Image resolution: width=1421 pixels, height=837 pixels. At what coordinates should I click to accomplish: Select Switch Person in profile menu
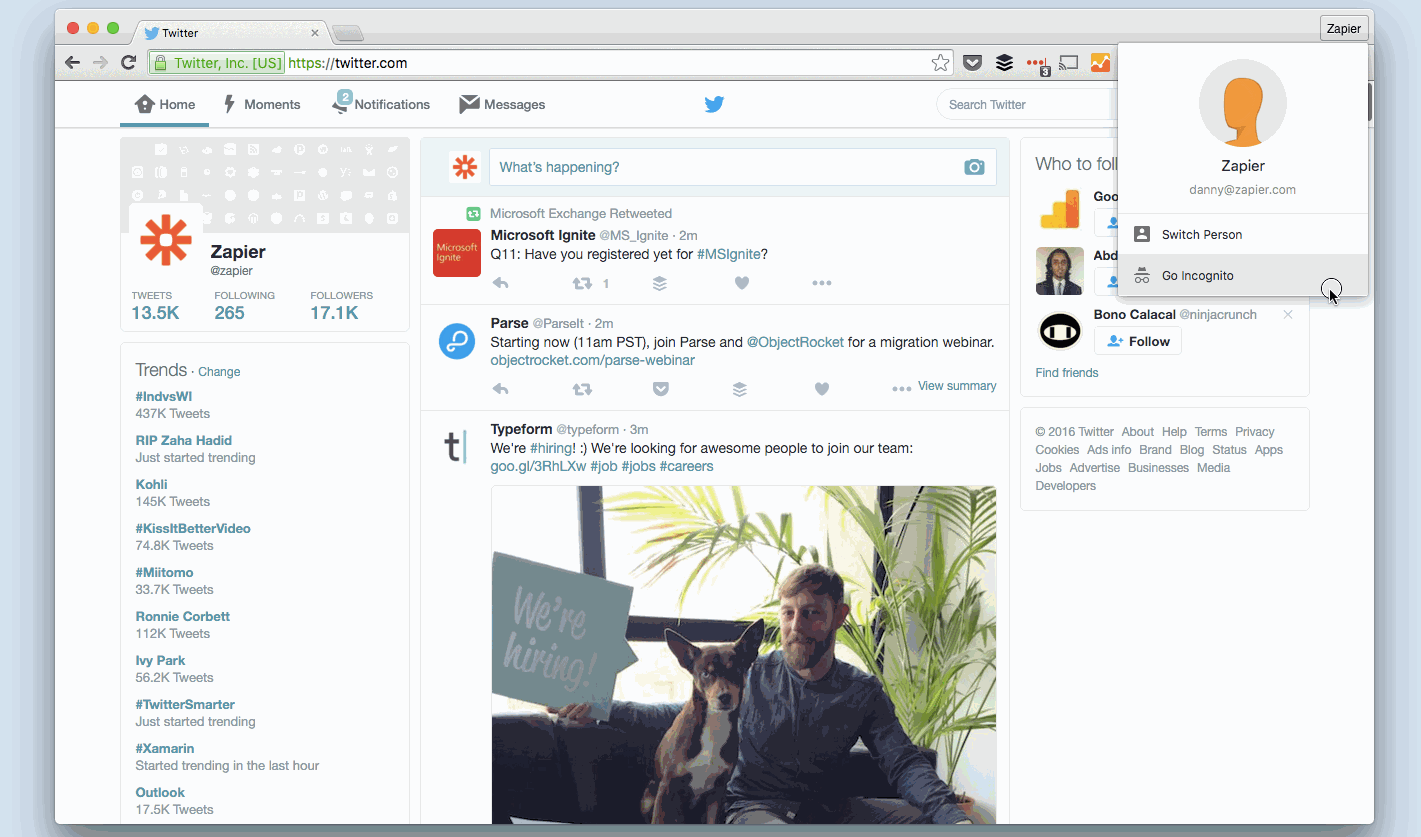pos(1243,234)
